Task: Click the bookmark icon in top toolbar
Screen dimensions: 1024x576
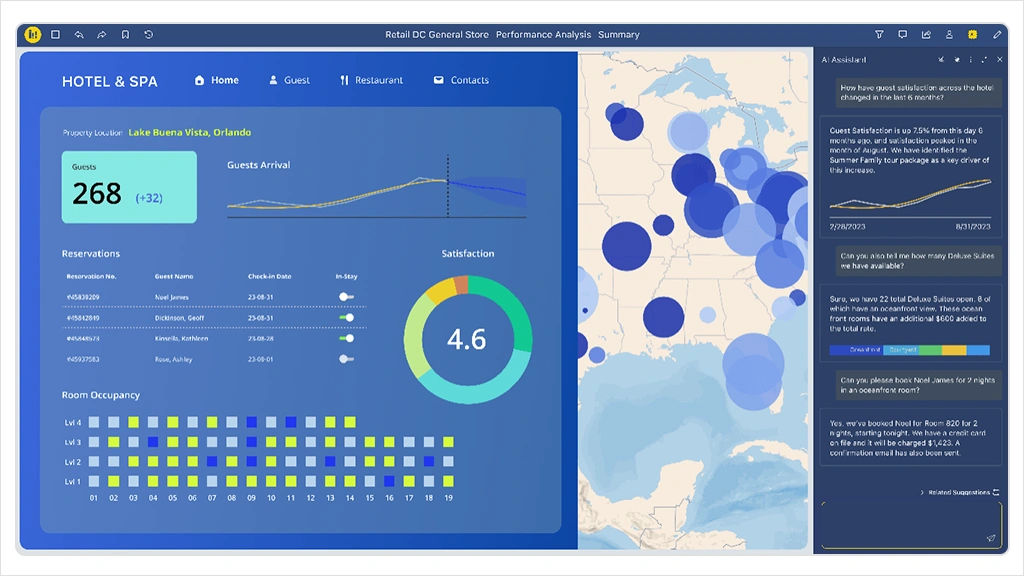Action: point(125,34)
